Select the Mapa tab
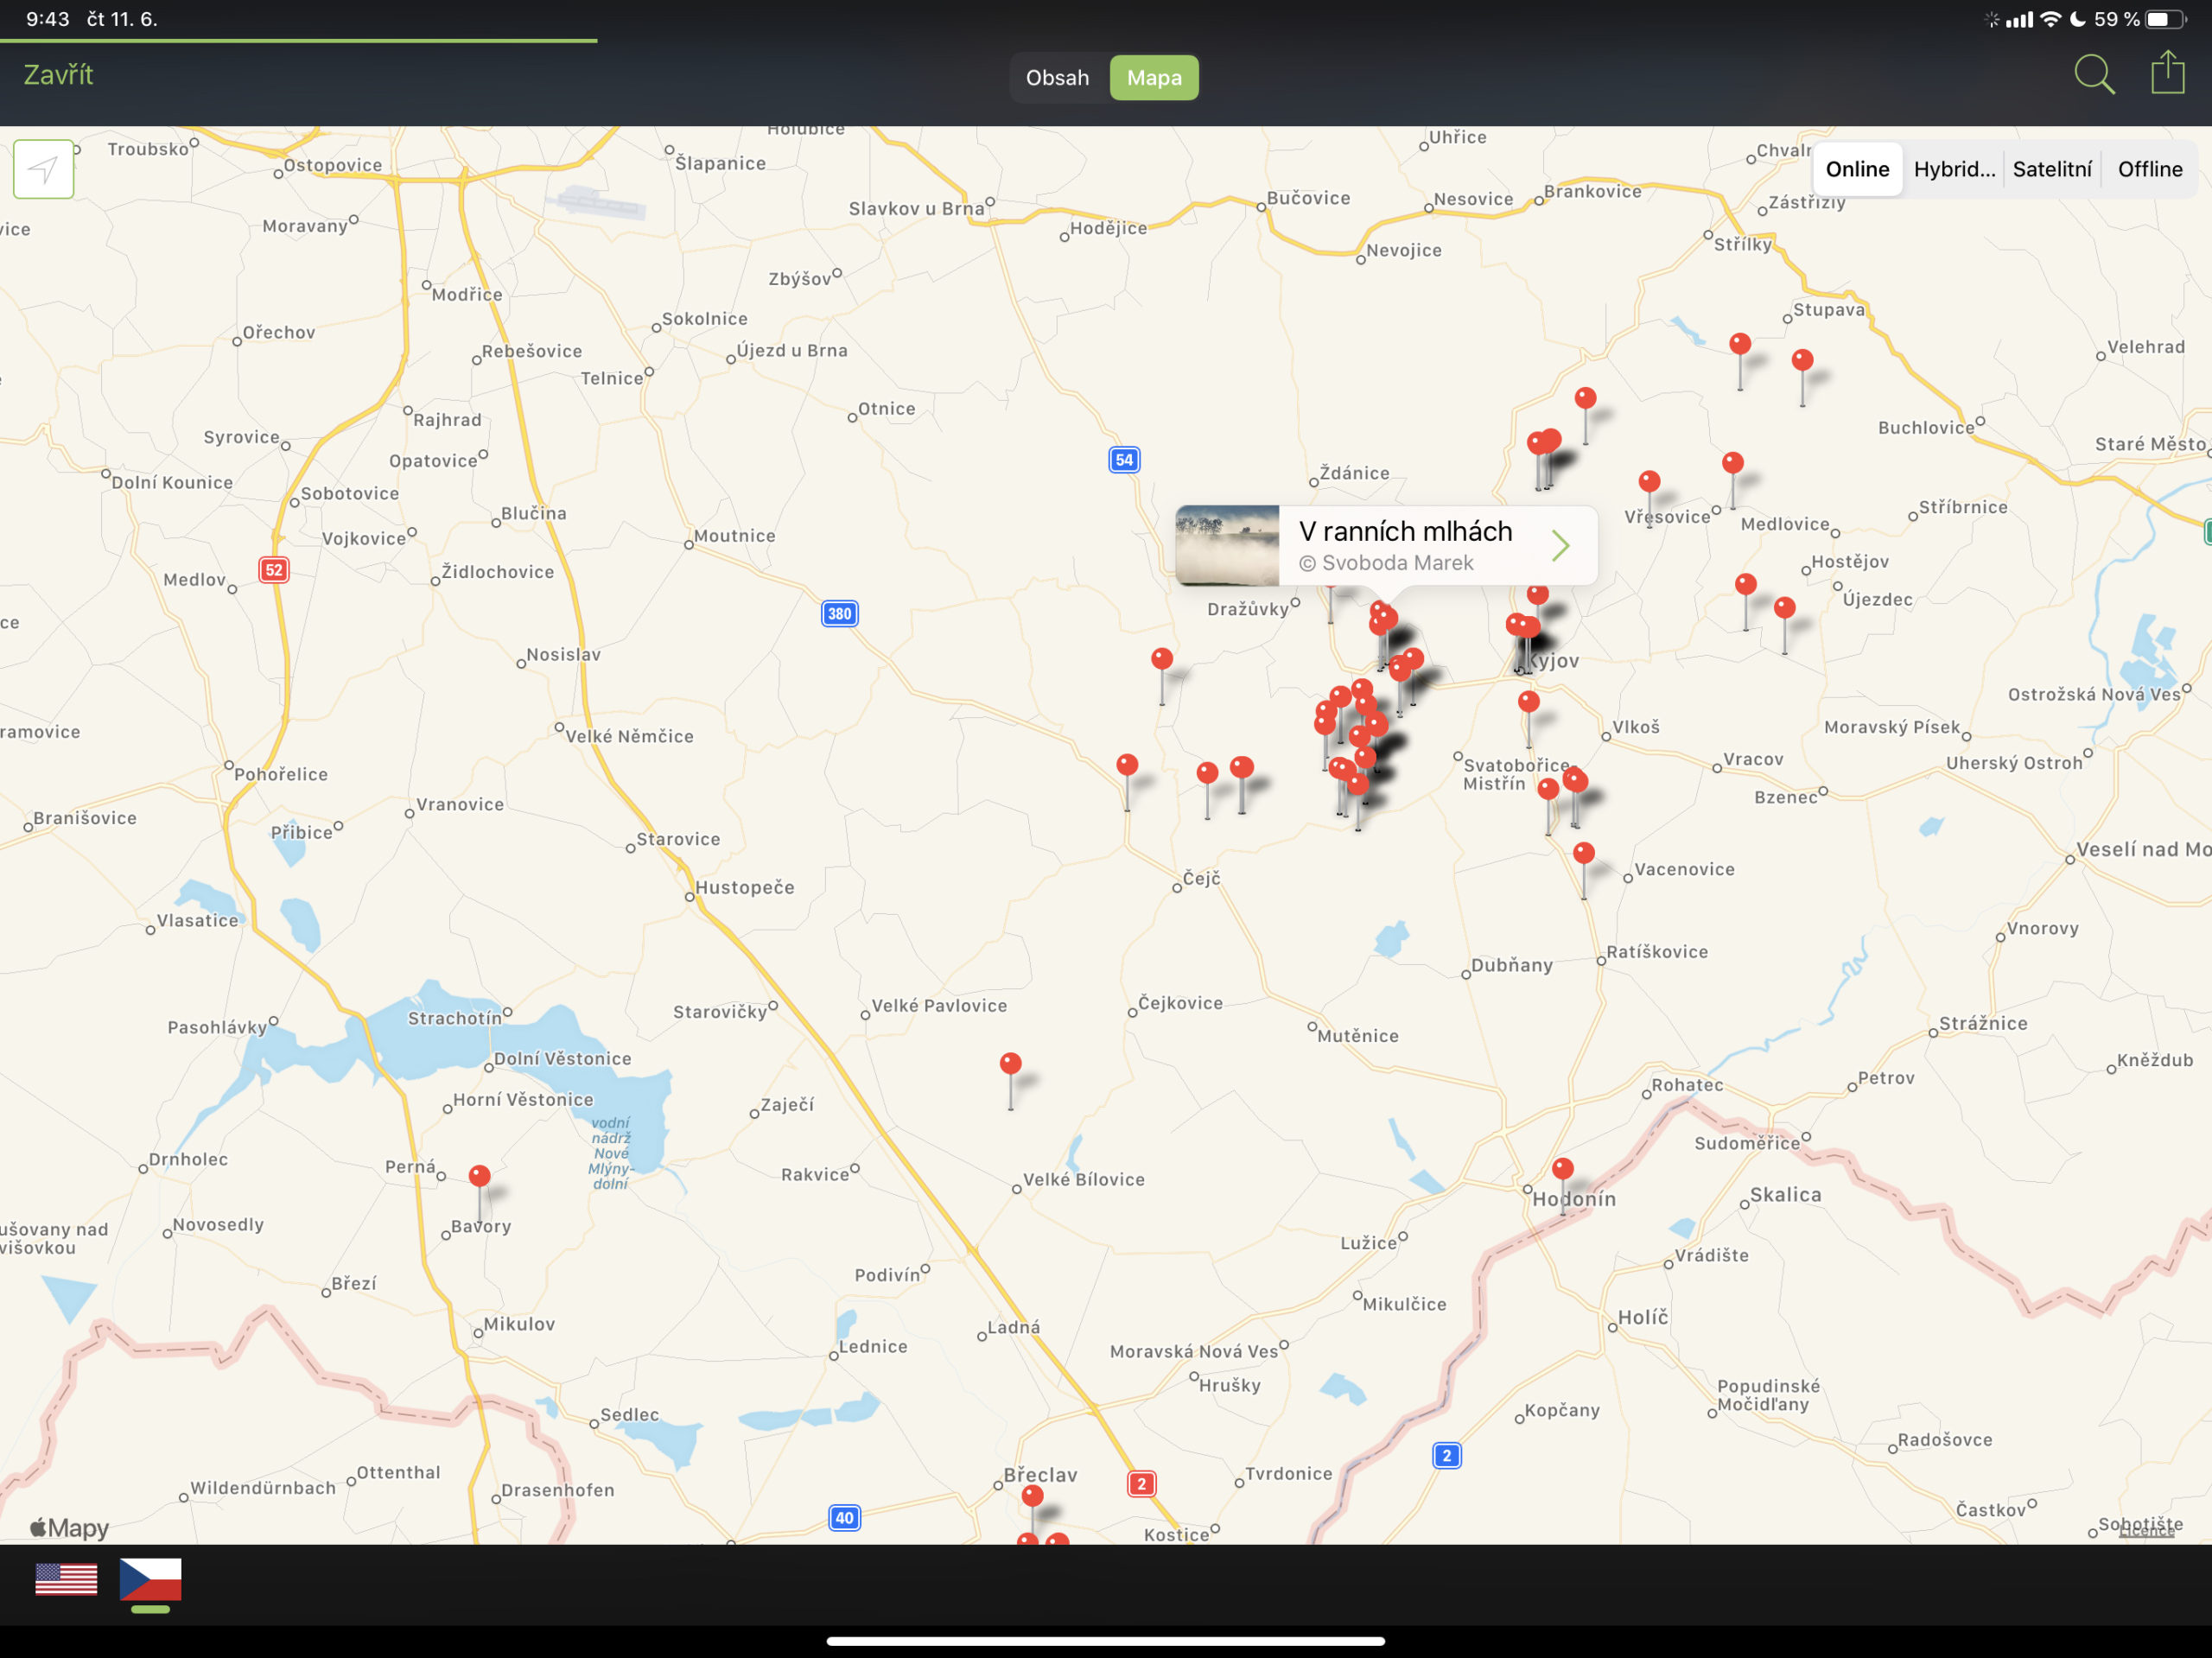 [1154, 78]
